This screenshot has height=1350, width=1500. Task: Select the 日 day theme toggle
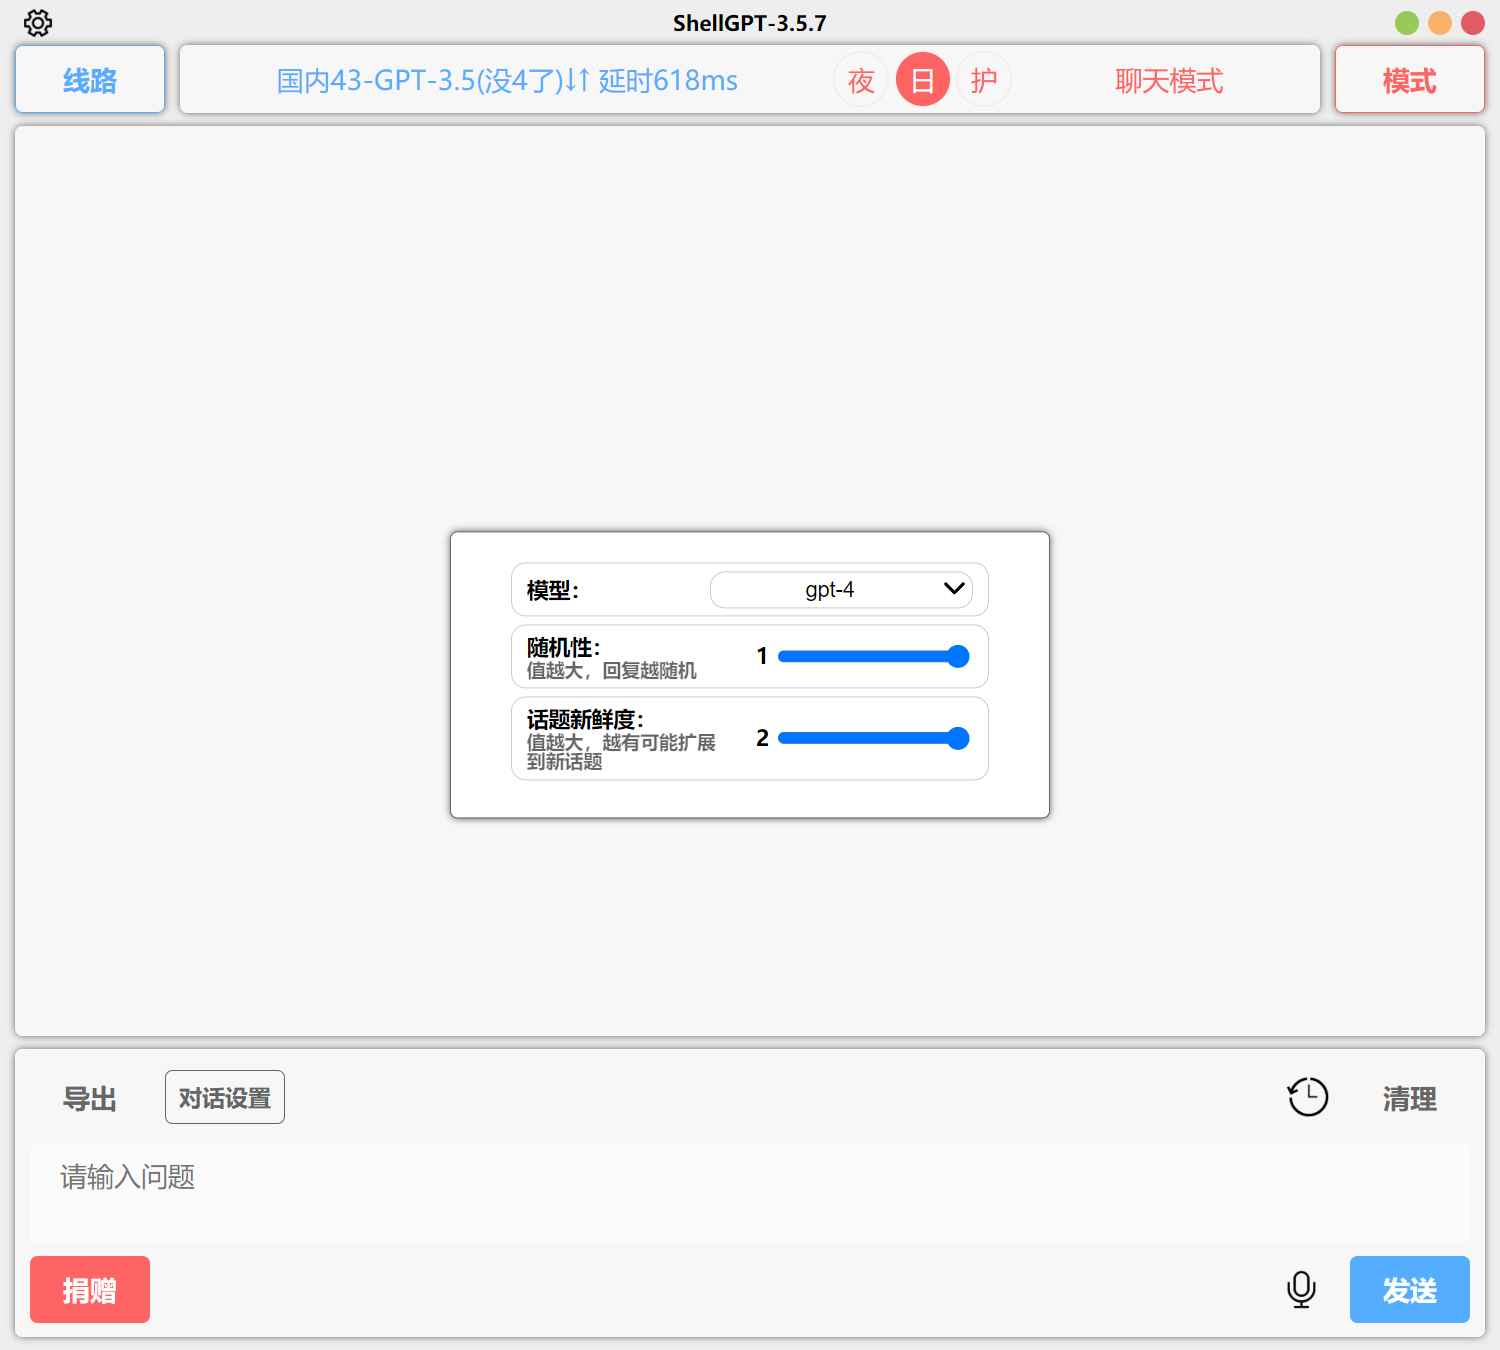click(922, 79)
